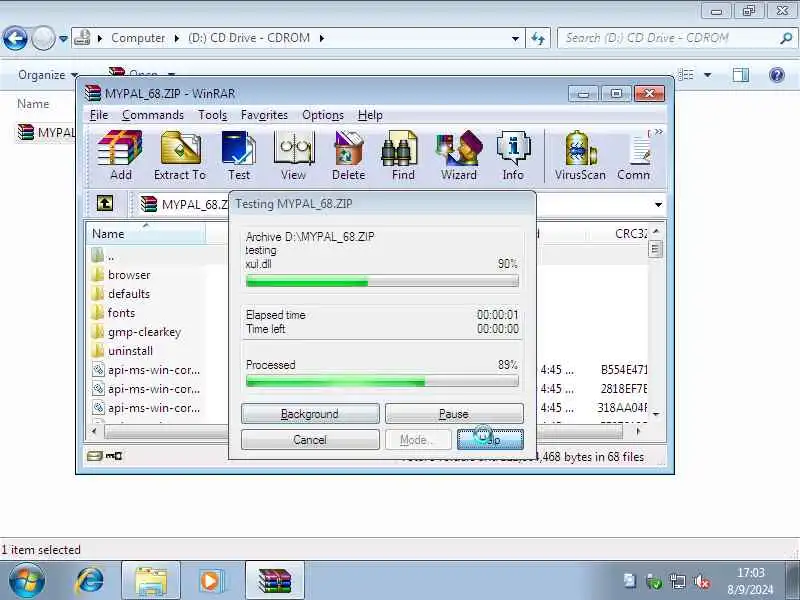
Task: Click the horizontal scrollbar left arrow in WinRAR
Action: [94, 432]
